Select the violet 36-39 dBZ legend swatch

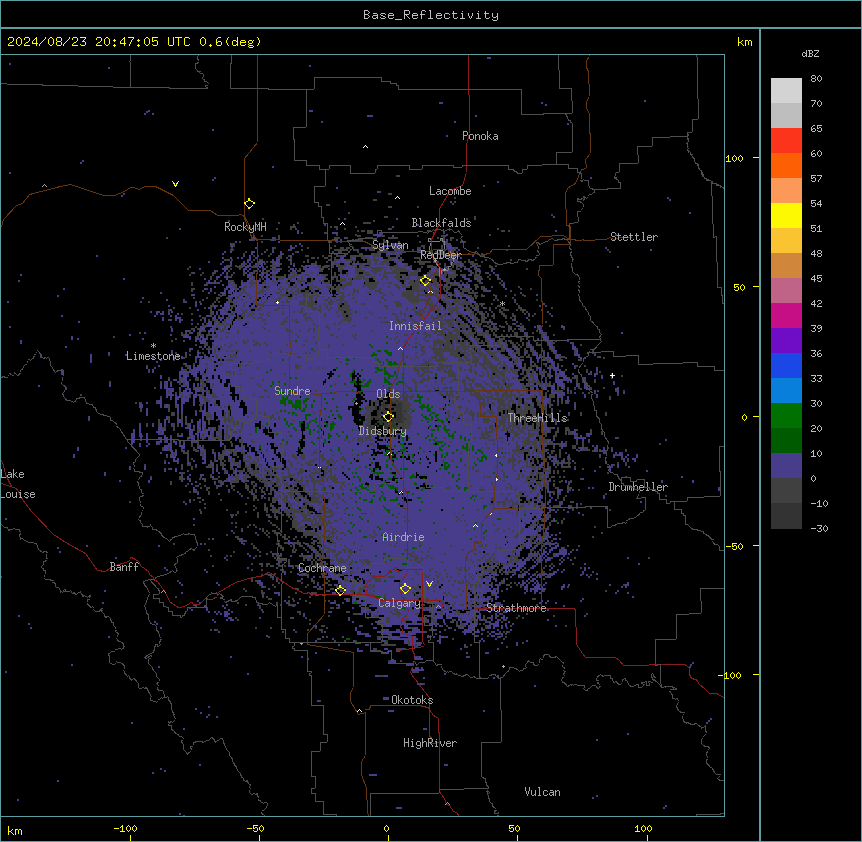click(786, 340)
